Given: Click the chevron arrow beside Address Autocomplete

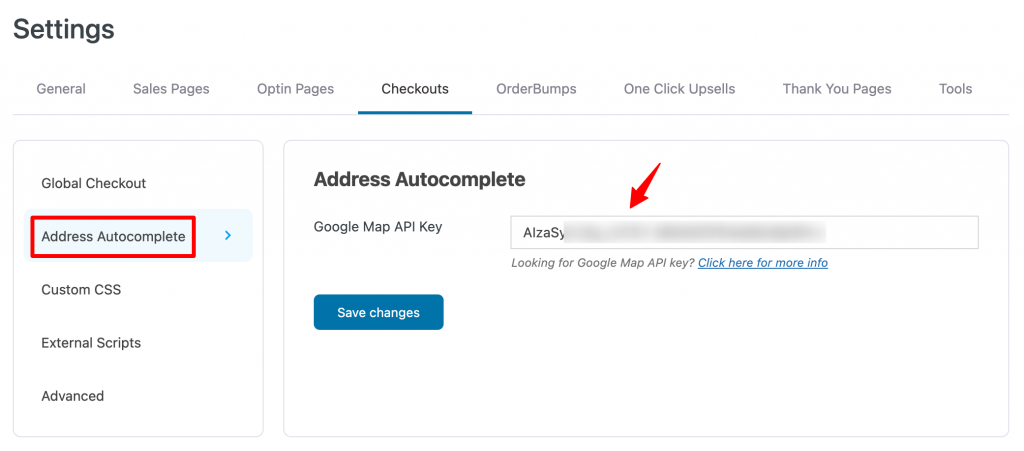Looking at the screenshot, I should click(x=228, y=236).
